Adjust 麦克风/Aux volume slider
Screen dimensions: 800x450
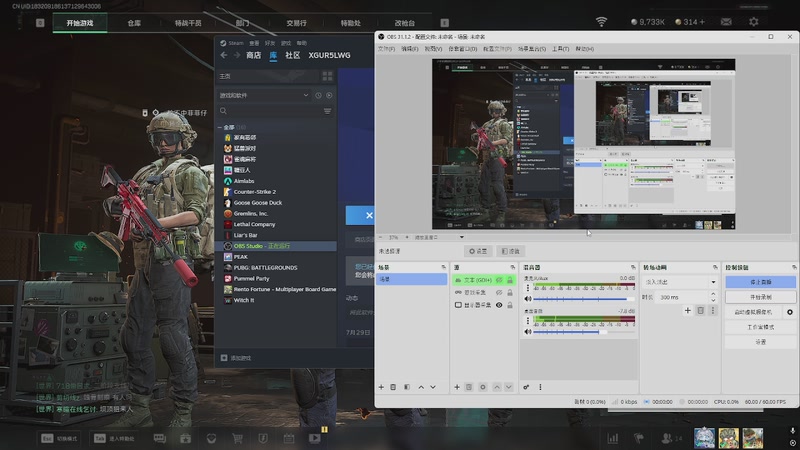click(584, 299)
